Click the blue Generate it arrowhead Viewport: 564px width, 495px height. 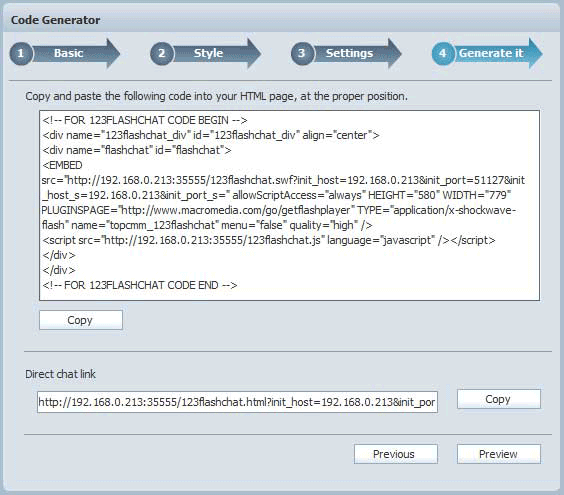[x=535, y=54]
